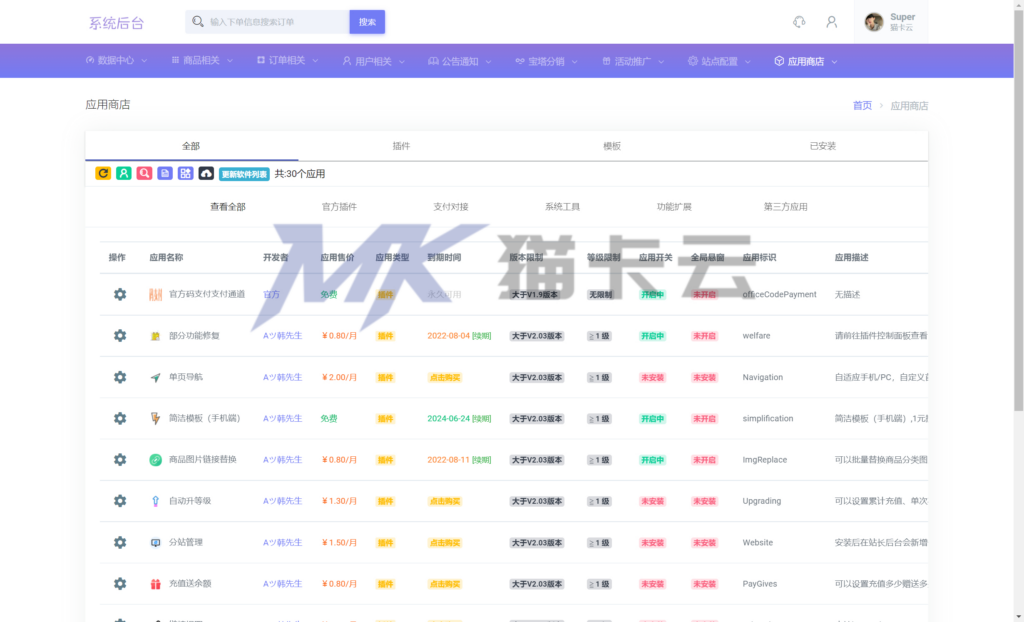
Task: Open settings gear for 简洁模板(手机端)
Action: pyautogui.click(x=120, y=418)
